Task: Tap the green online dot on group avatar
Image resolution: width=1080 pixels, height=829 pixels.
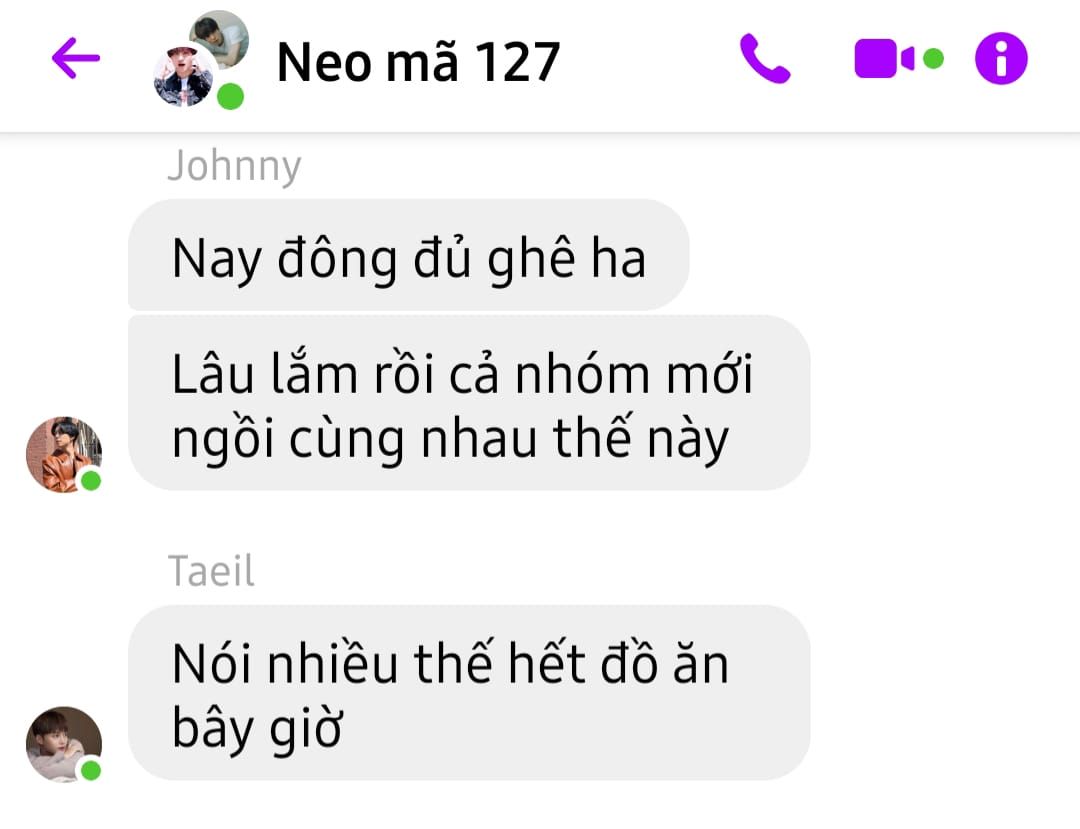Action: (x=231, y=96)
